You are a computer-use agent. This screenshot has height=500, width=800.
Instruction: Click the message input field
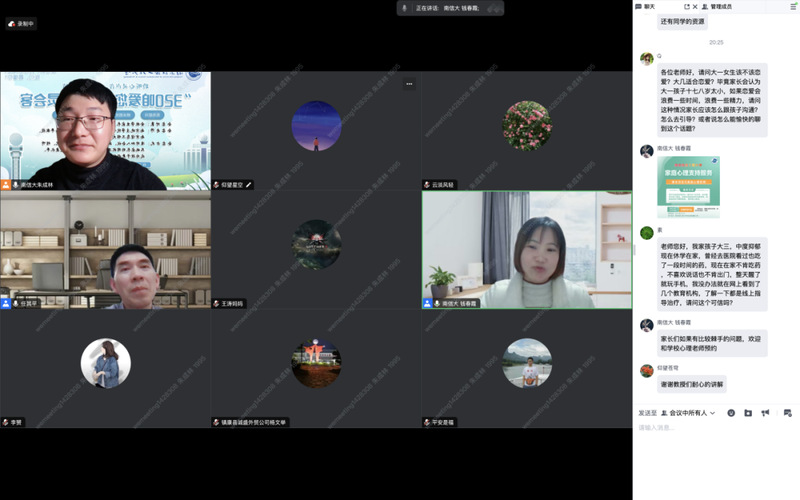click(x=715, y=428)
